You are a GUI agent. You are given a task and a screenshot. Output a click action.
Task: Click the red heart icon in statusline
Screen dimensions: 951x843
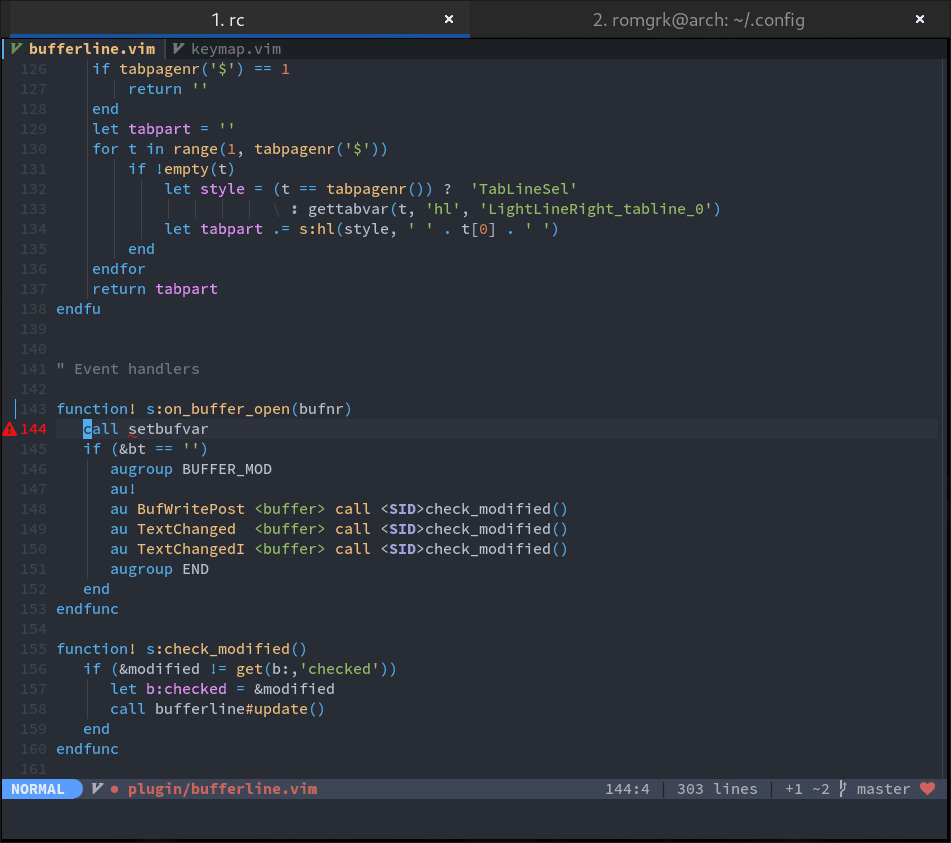pos(927,788)
